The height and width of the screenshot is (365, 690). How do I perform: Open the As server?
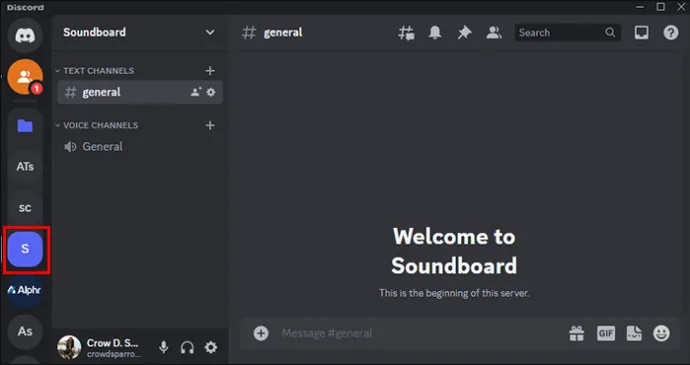tap(25, 331)
